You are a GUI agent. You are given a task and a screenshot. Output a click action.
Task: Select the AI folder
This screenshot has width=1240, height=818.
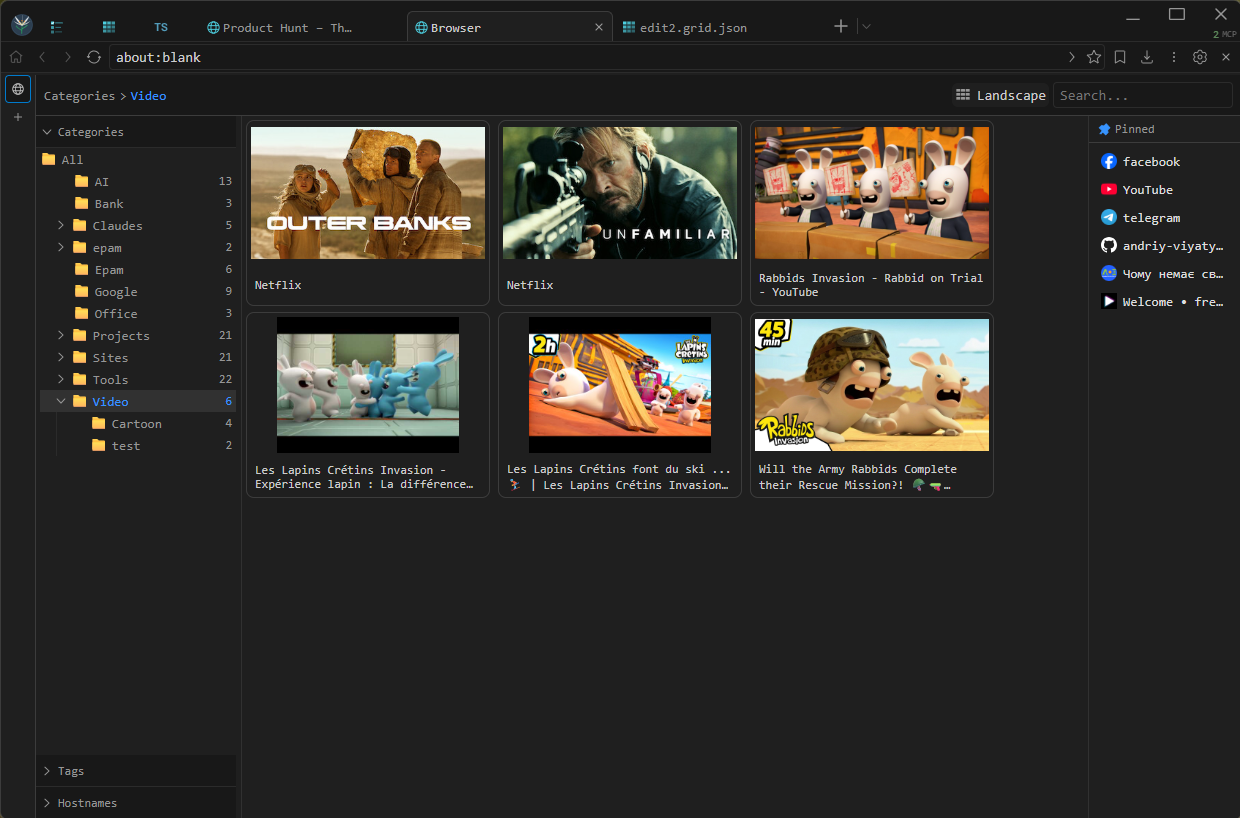pos(137,182)
